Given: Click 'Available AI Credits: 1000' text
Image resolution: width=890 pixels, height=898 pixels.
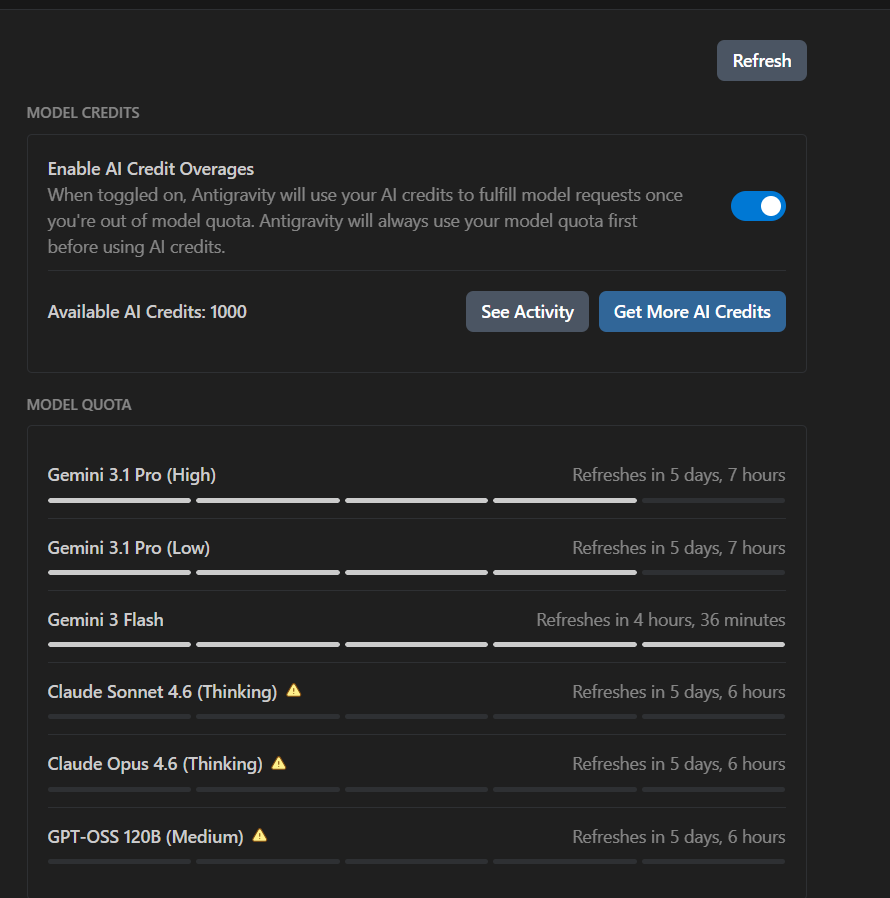Looking at the screenshot, I should pyautogui.click(x=147, y=312).
